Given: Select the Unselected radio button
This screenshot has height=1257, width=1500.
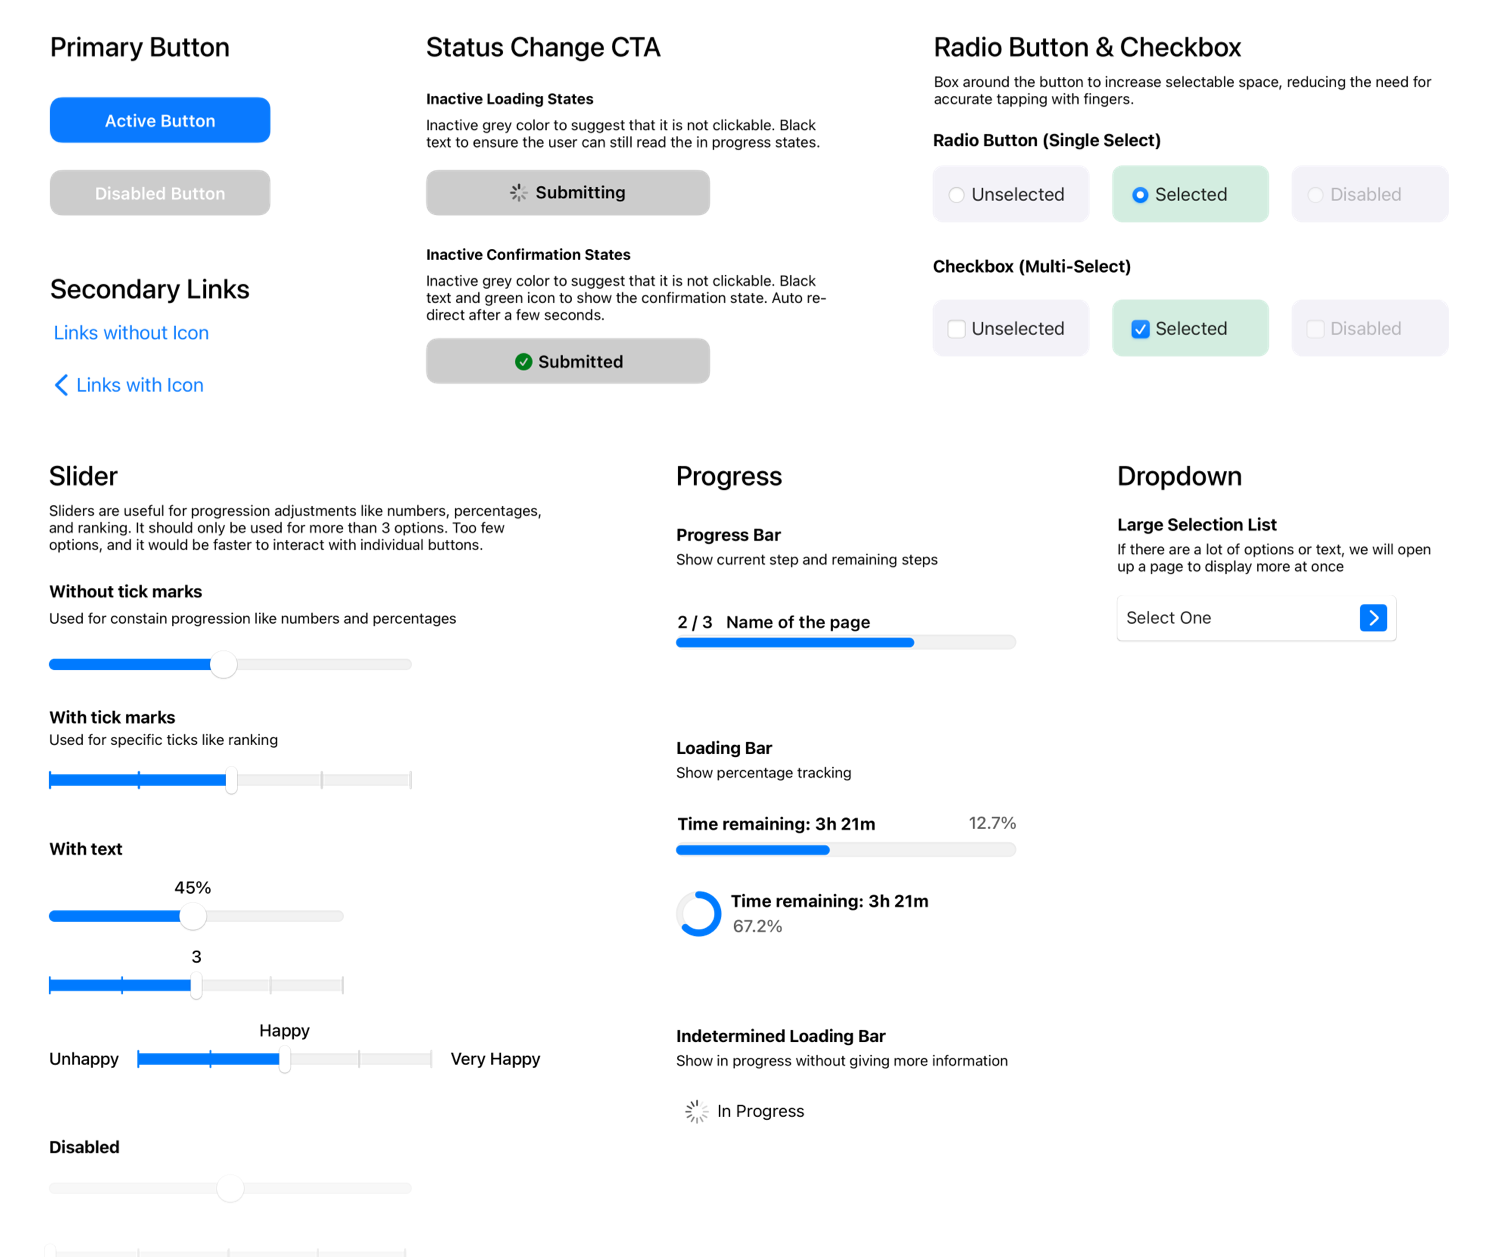Looking at the screenshot, I should [x=957, y=195].
